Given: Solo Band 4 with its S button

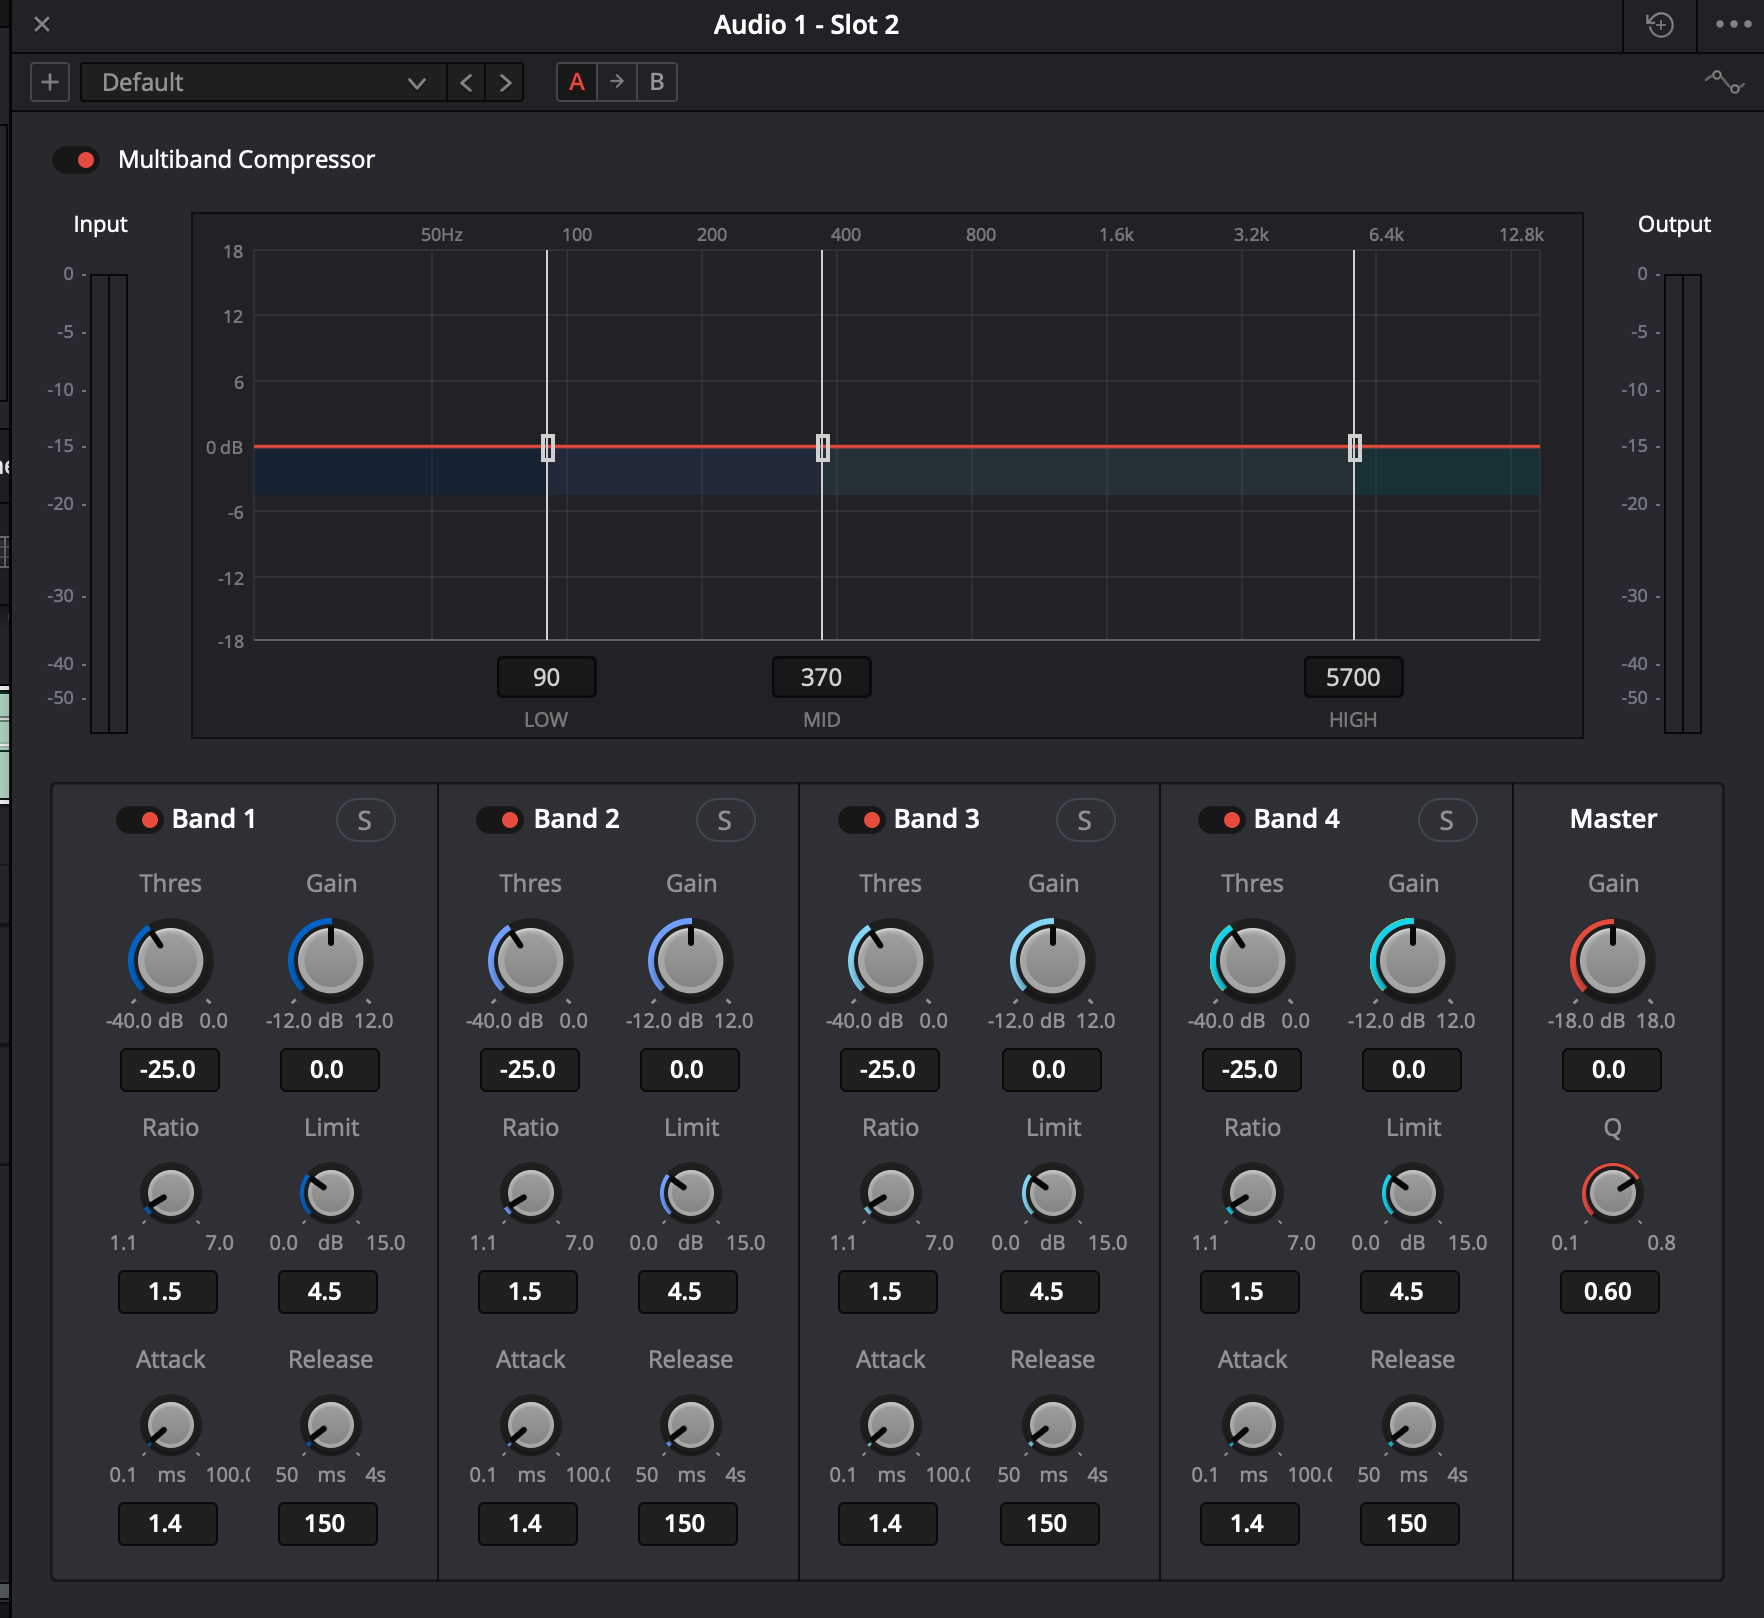Looking at the screenshot, I should pyautogui.click(x=1447, y=820).
